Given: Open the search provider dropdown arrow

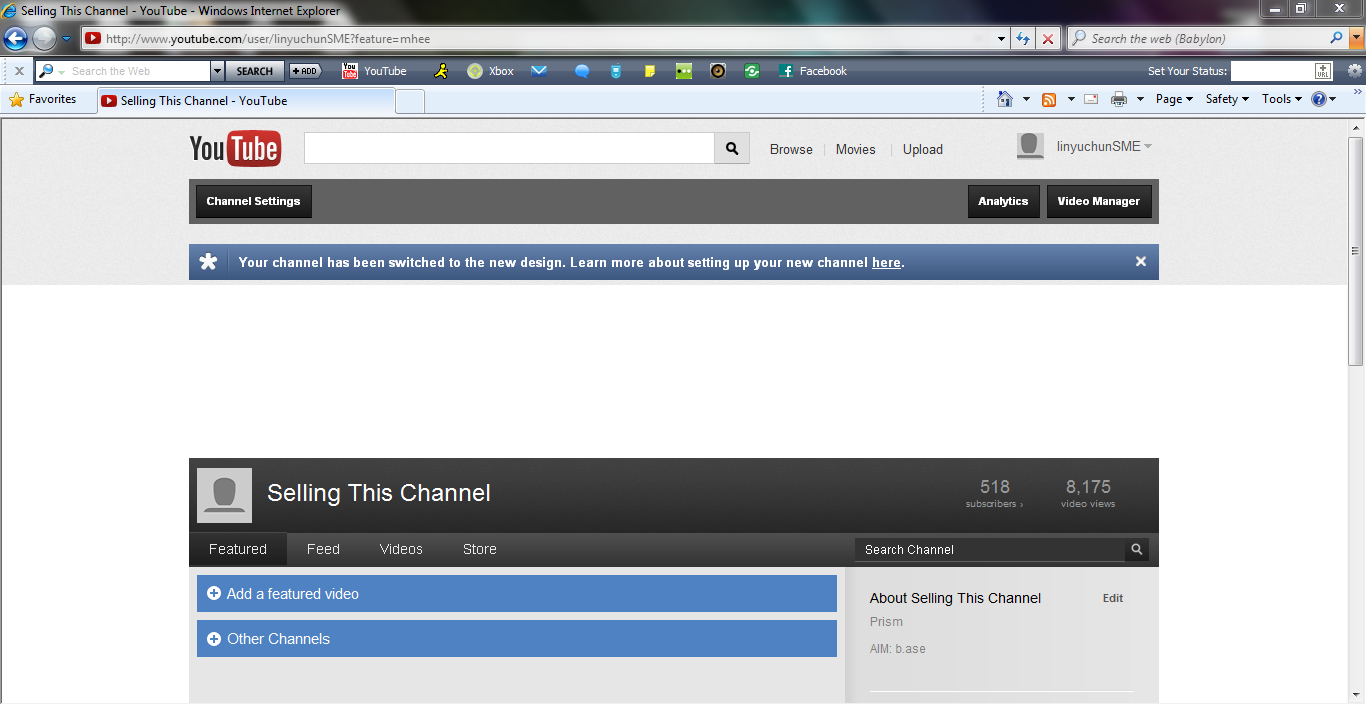Looking at the screenshot, I should click(1356, 39).
